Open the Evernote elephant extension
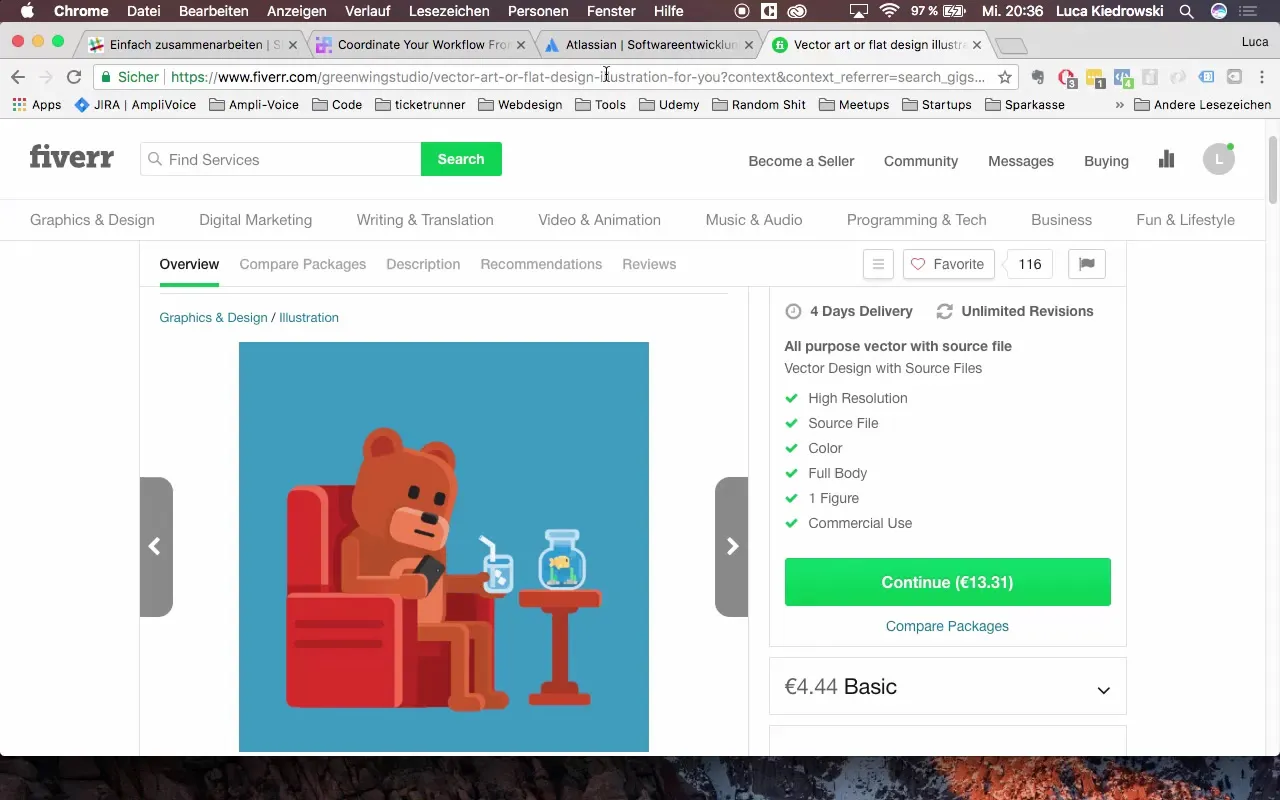1280x800 pixels. click(x=1038, y=77)
